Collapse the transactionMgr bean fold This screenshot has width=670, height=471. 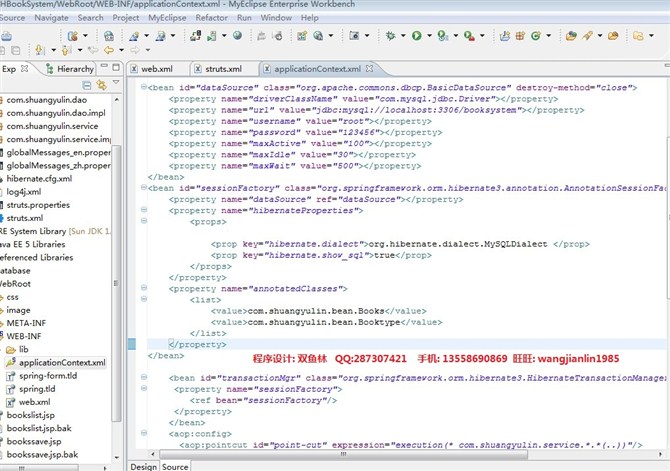tap(144, 377)
